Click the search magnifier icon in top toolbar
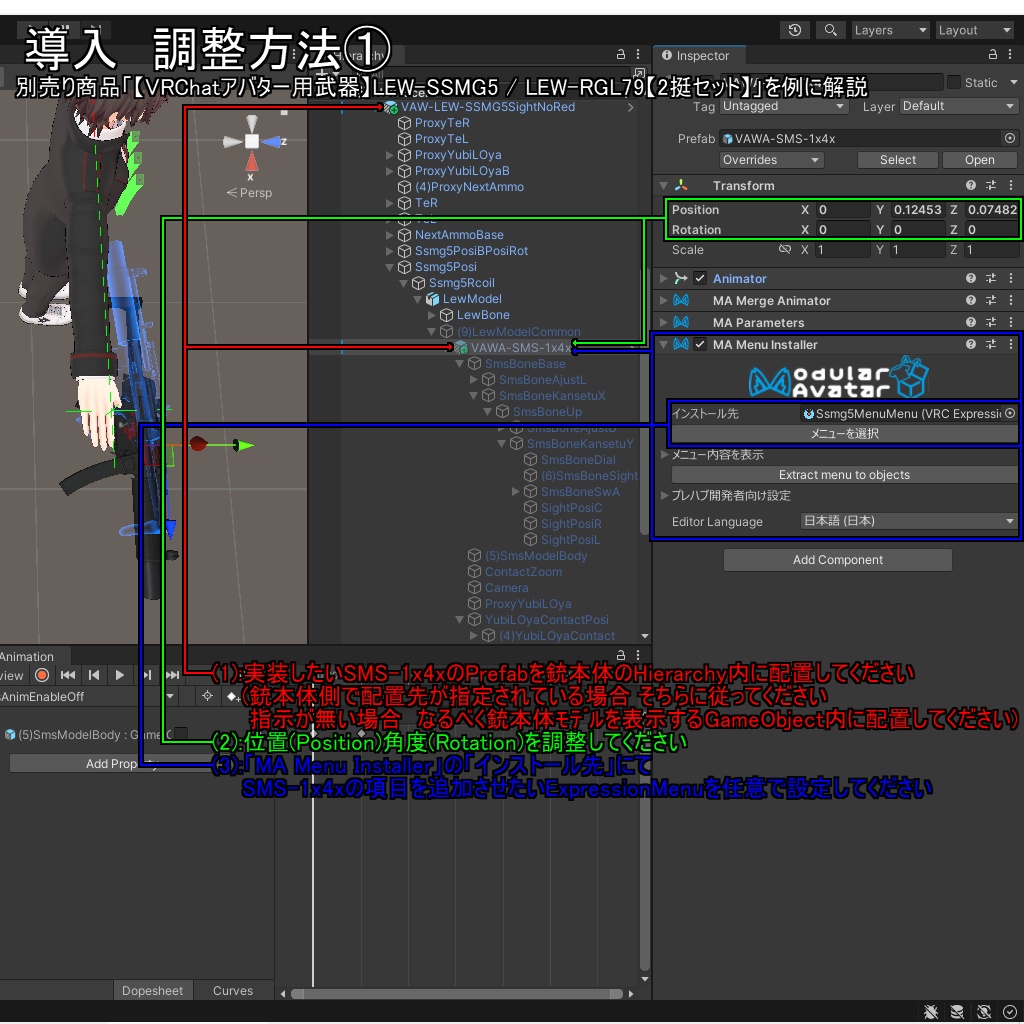This screenshot has height=1024, width=1024. click(830, 30)
